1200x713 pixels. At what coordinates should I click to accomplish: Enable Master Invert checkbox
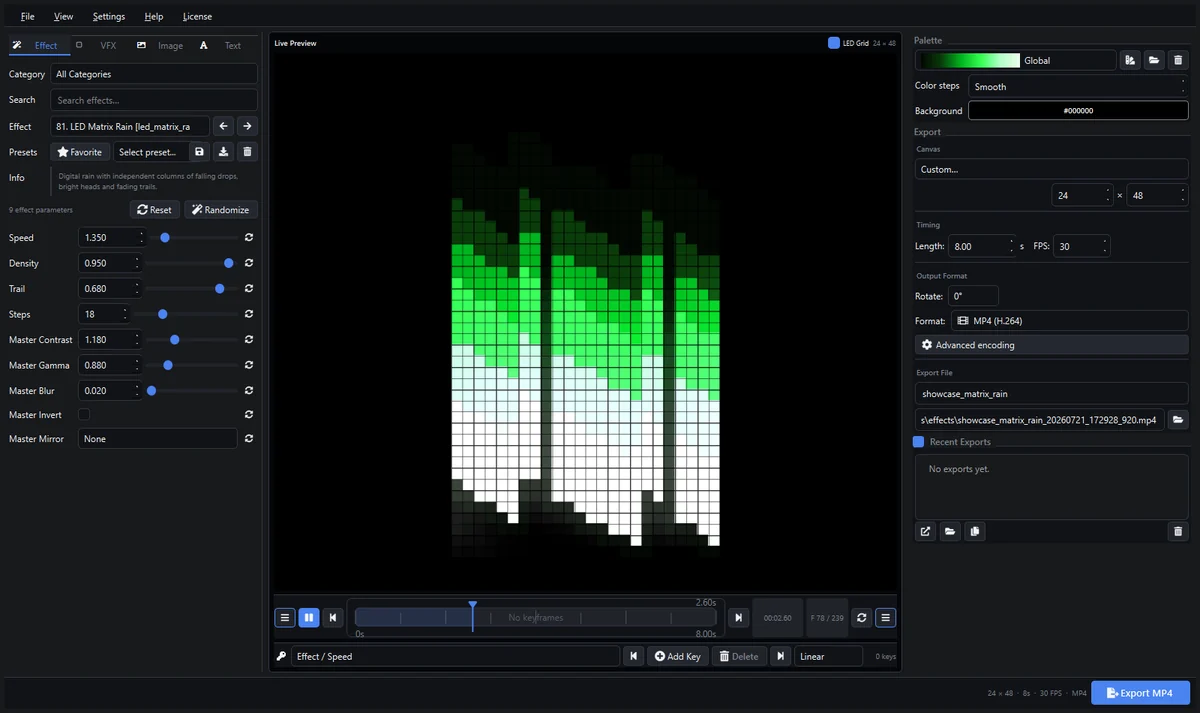pos(84,414)
